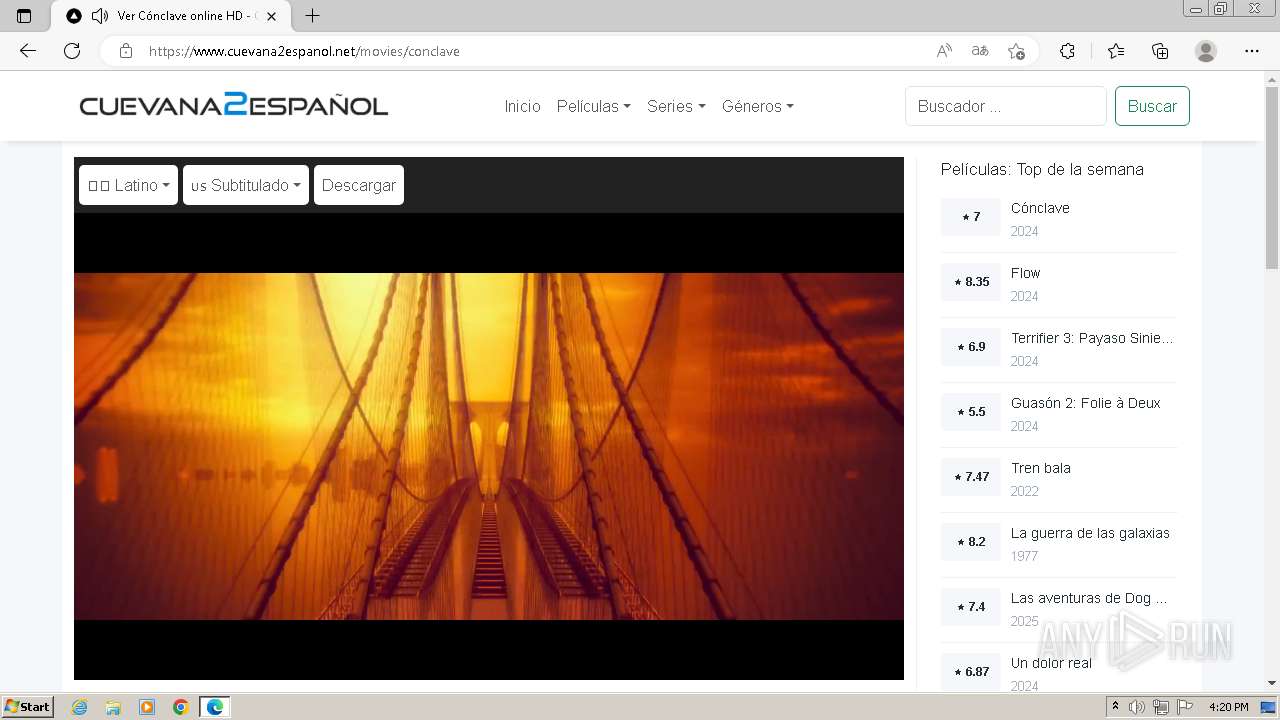Click the system tray volume icon
This screenshot has width=1280, height=720.
click(1137, 707)
